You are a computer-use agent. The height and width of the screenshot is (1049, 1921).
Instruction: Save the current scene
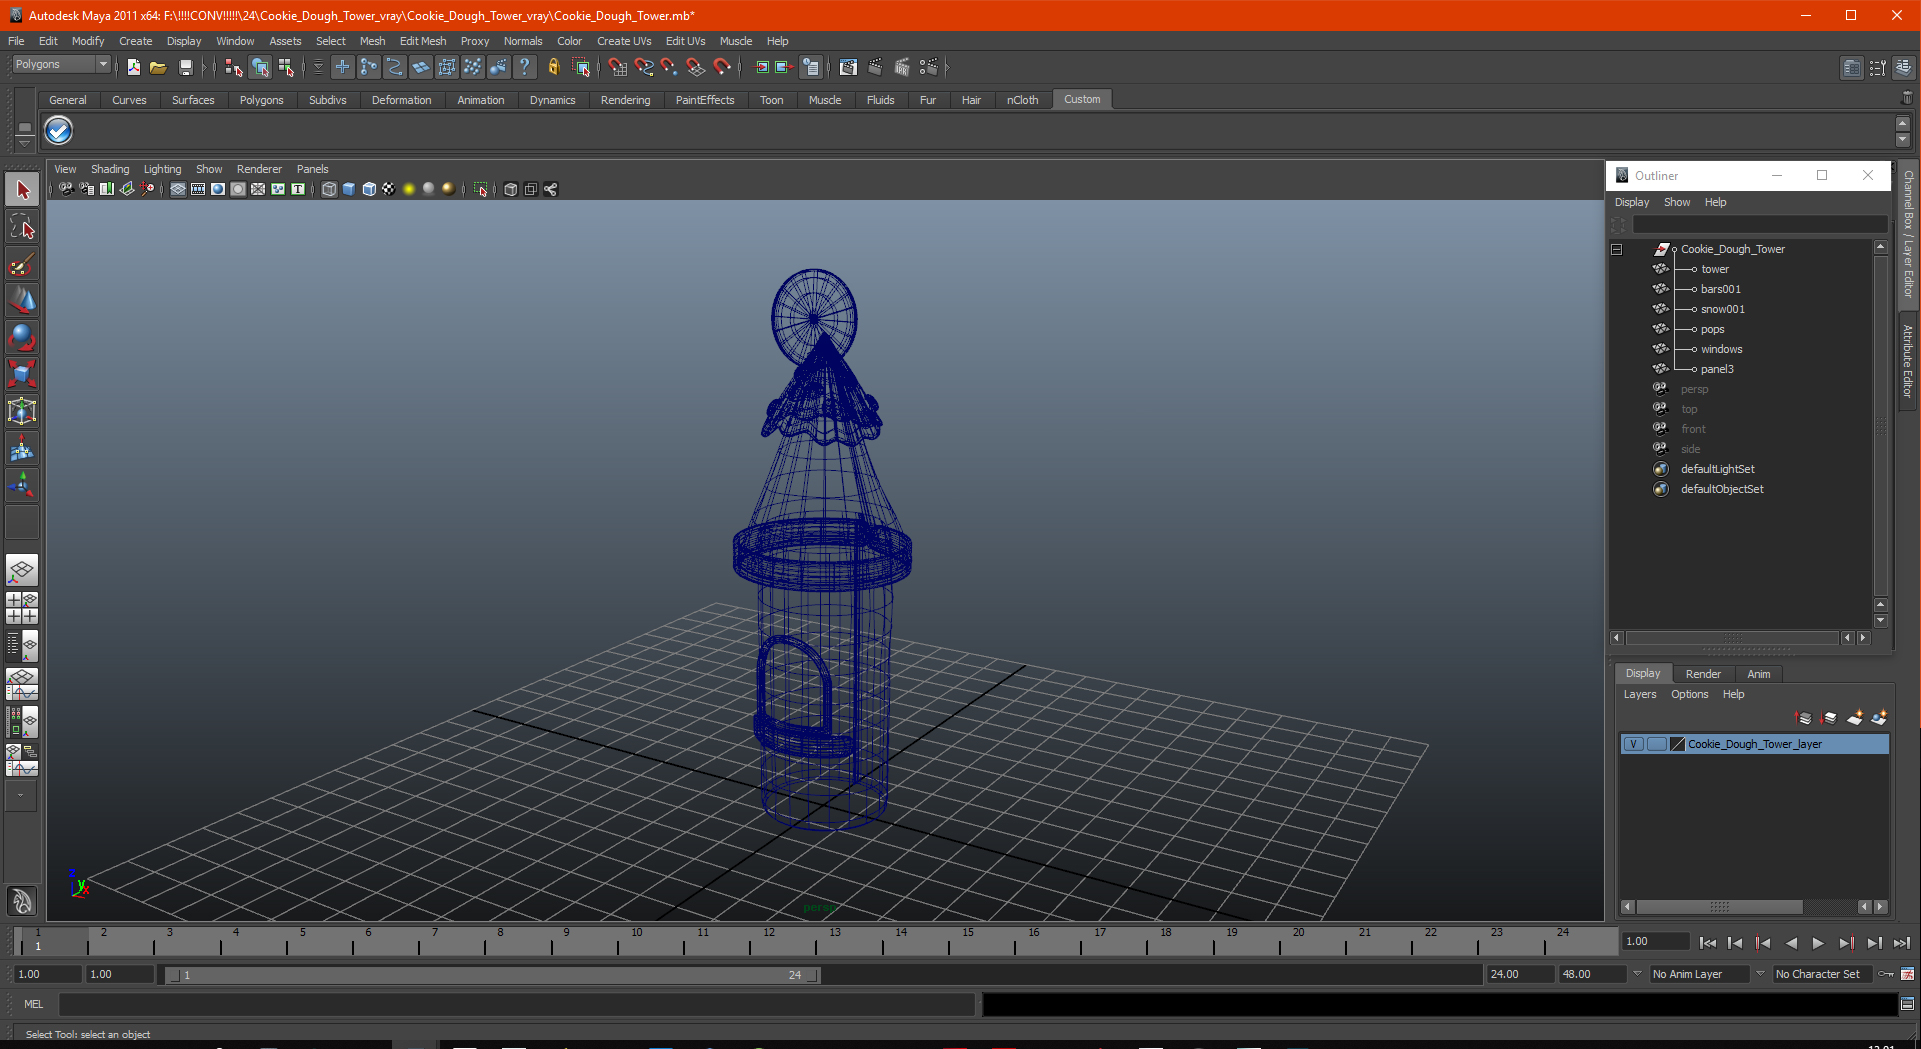[x=185, y=67]
